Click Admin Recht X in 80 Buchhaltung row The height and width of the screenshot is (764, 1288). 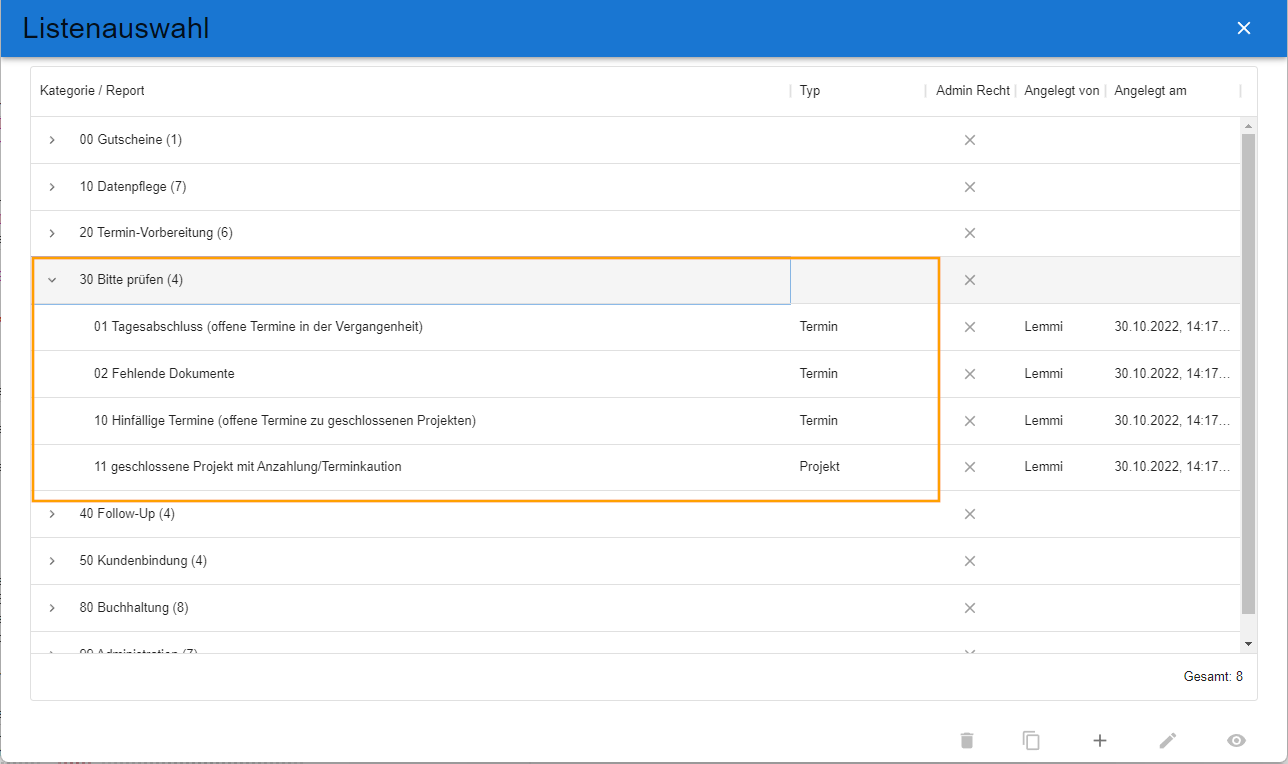pyautogui.click(x=969, y=608)
